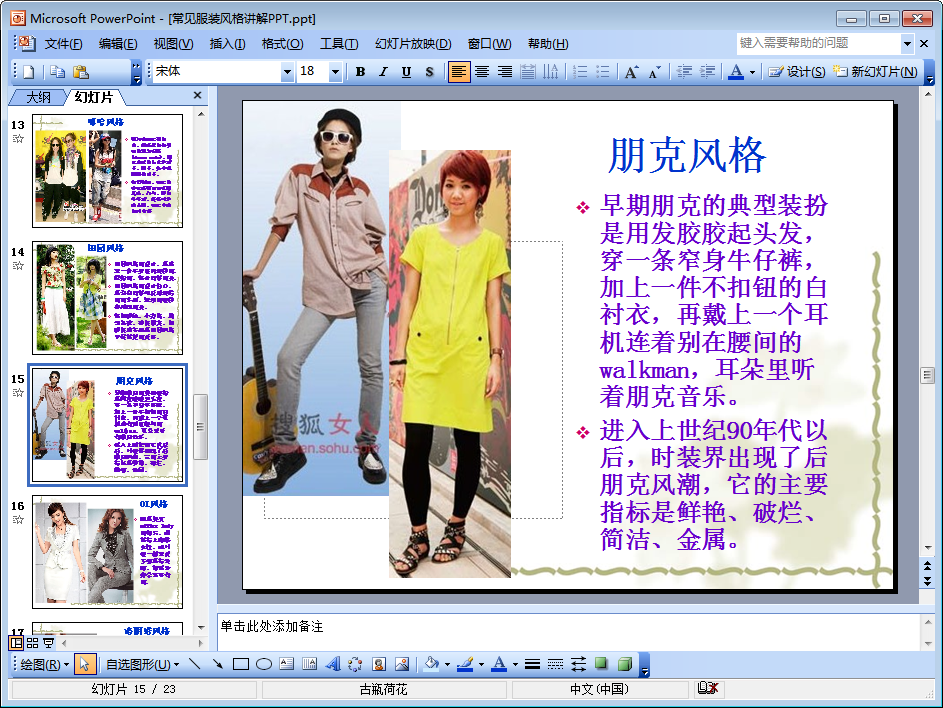Open font size dropdown showing 18
The height and width of the screenshot is (708, 943).
pyautogui.click(x=336, y=72)
